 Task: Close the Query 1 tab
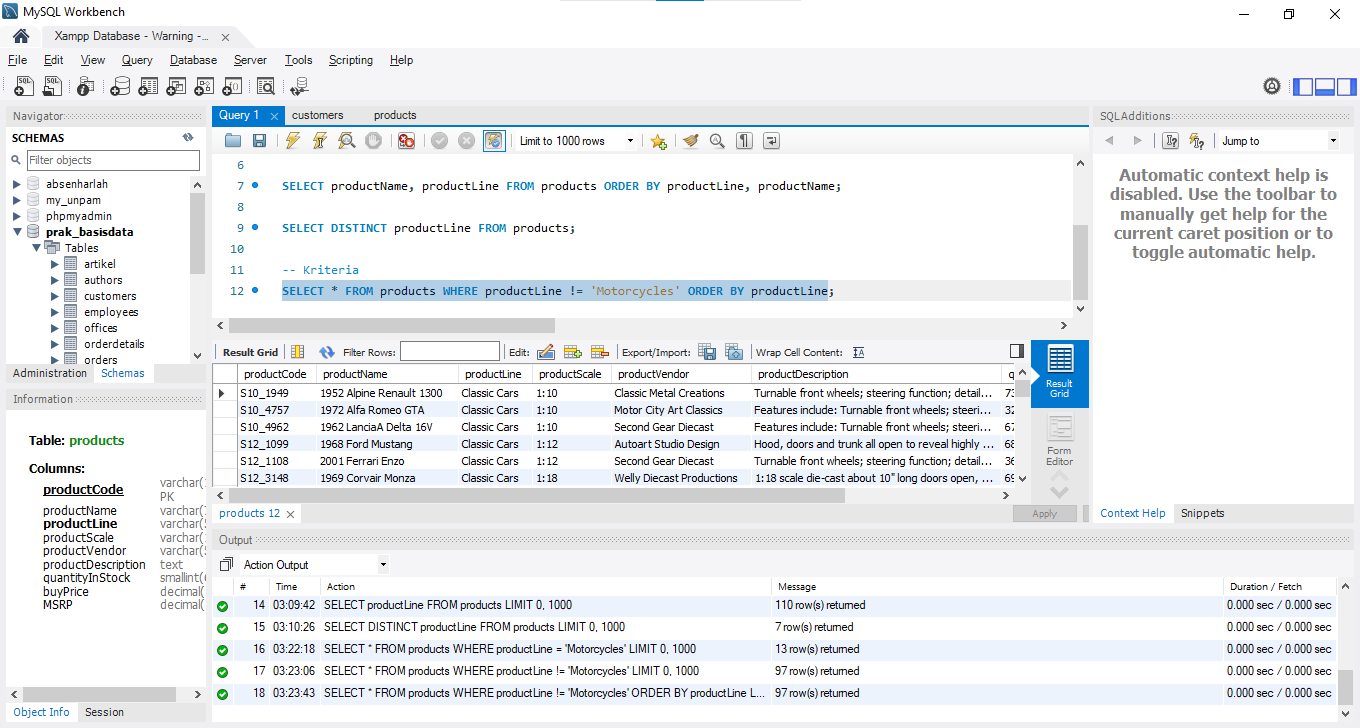(x=275, y=116)
